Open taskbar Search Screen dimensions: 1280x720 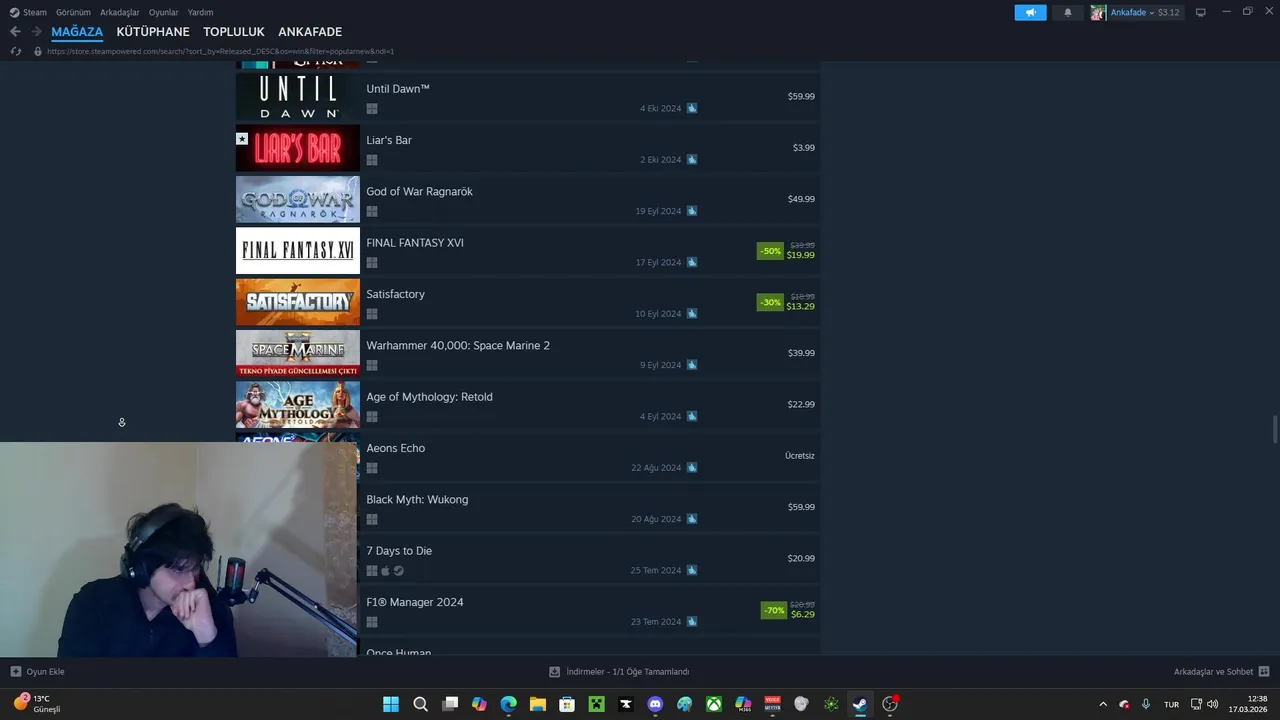tap(421, 704)
